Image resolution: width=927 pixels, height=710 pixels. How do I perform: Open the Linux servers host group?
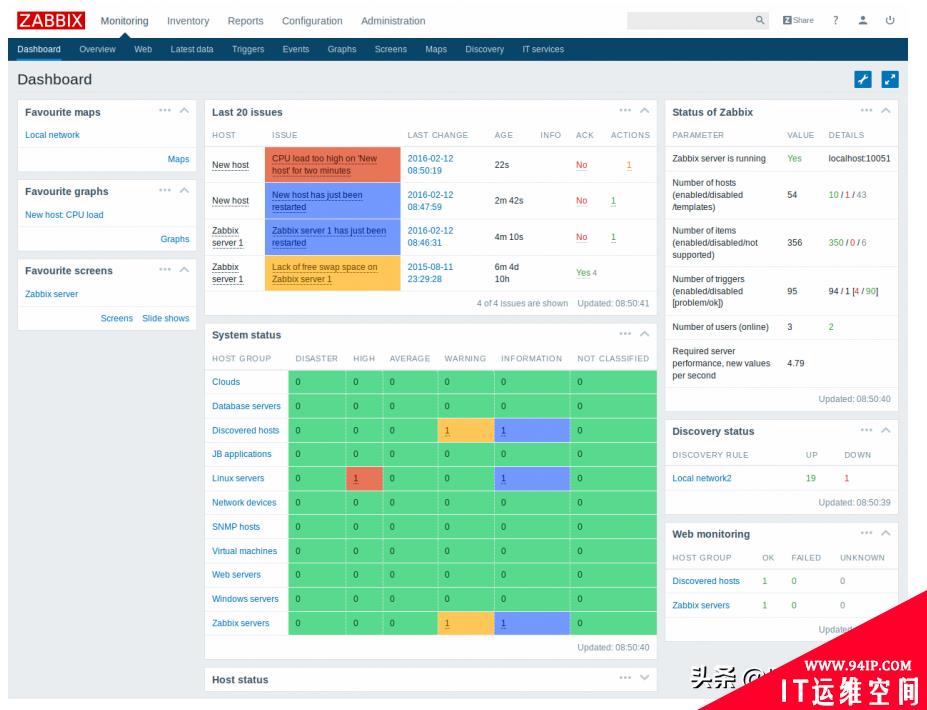coord(238,478)
